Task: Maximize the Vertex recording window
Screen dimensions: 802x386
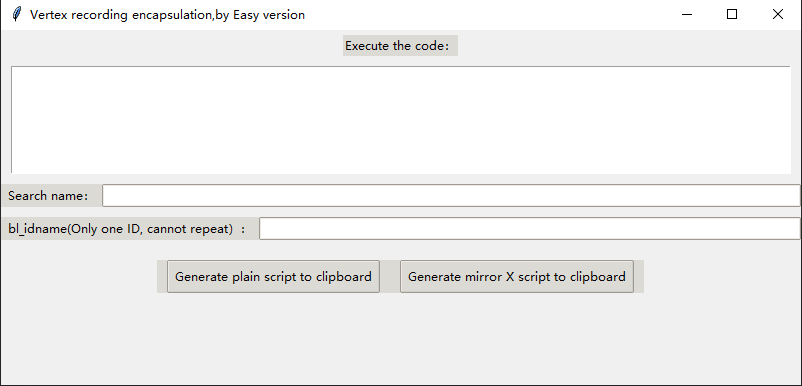Action: (x=732, y=14)
